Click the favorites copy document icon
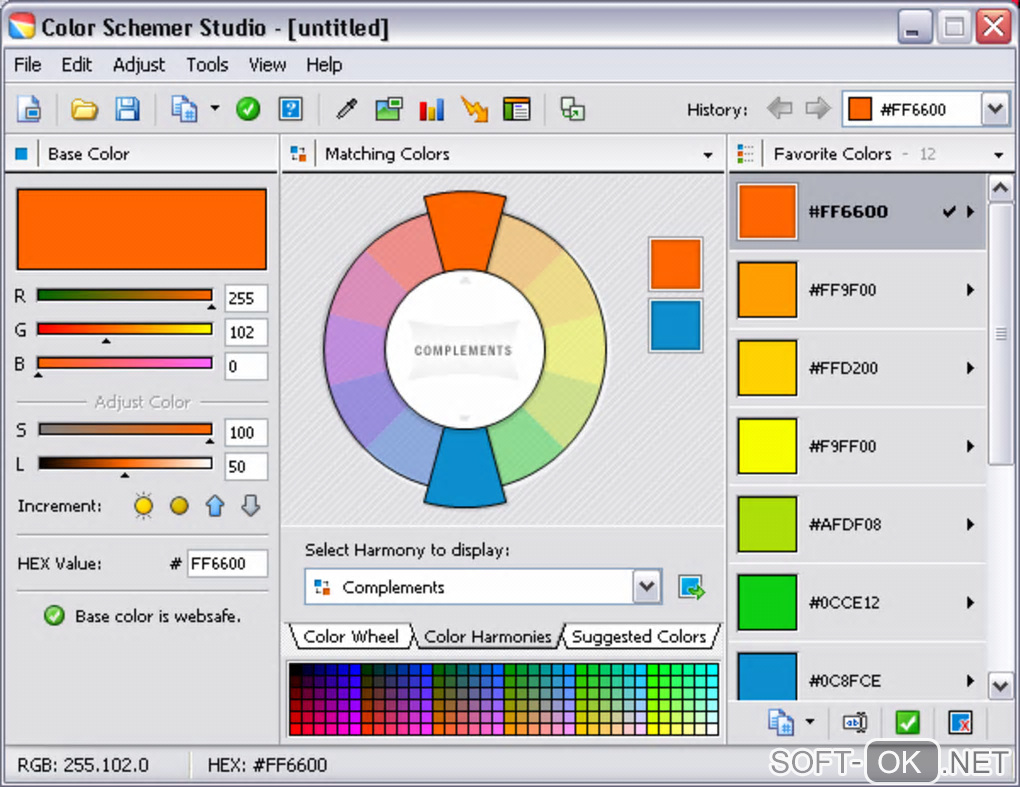Screen dimensions: 1020x787 click(x=781, y=722)
